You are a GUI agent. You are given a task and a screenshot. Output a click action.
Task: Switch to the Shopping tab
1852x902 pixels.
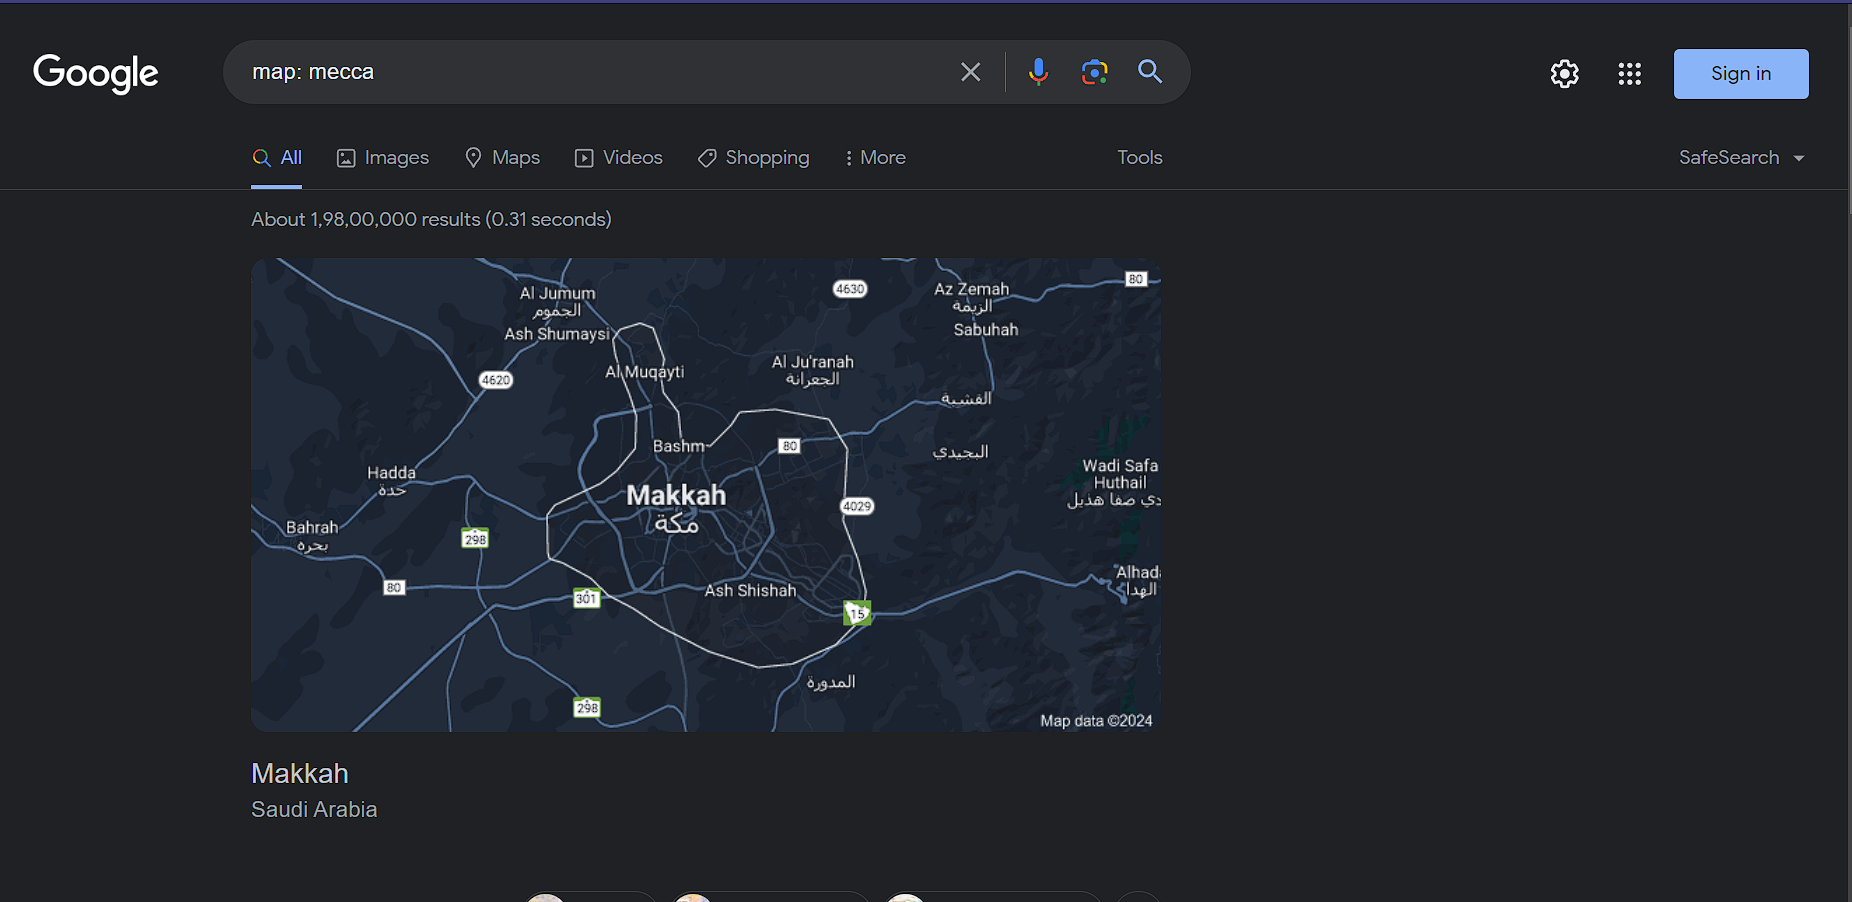[x=754, y=158]
